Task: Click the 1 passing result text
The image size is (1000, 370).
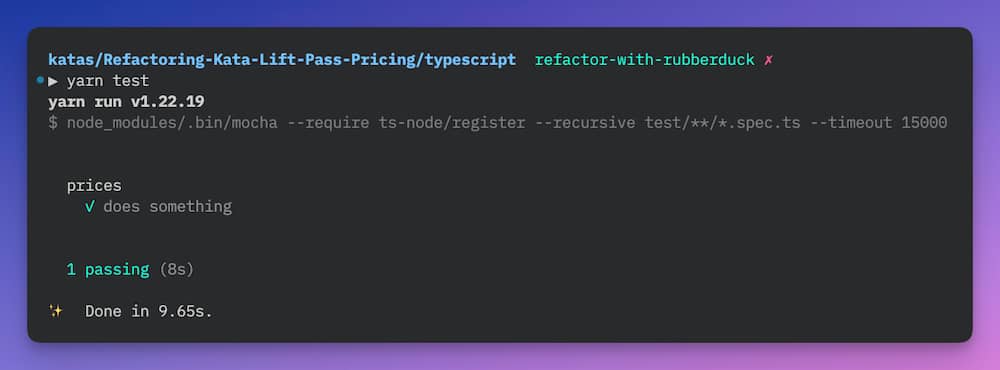Action: [108, 270]
